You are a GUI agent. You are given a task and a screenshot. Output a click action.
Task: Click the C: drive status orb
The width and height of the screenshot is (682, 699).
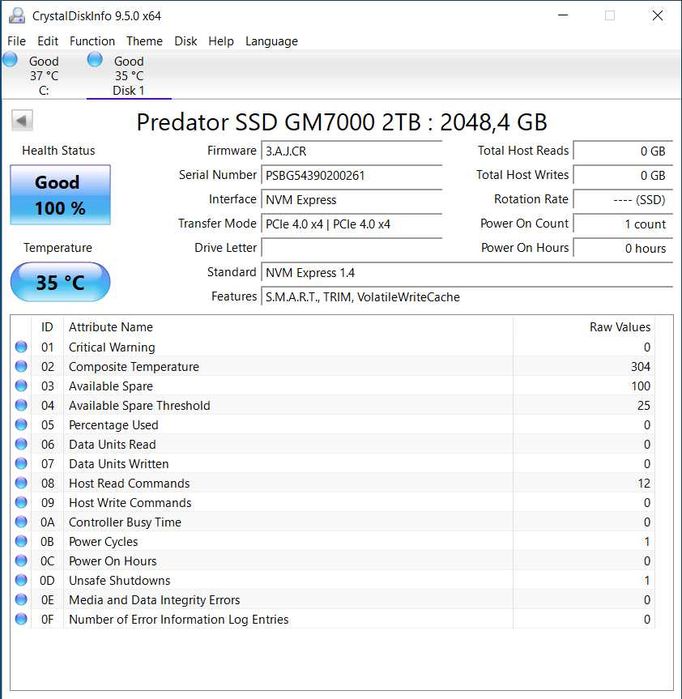tap(10, 59)
